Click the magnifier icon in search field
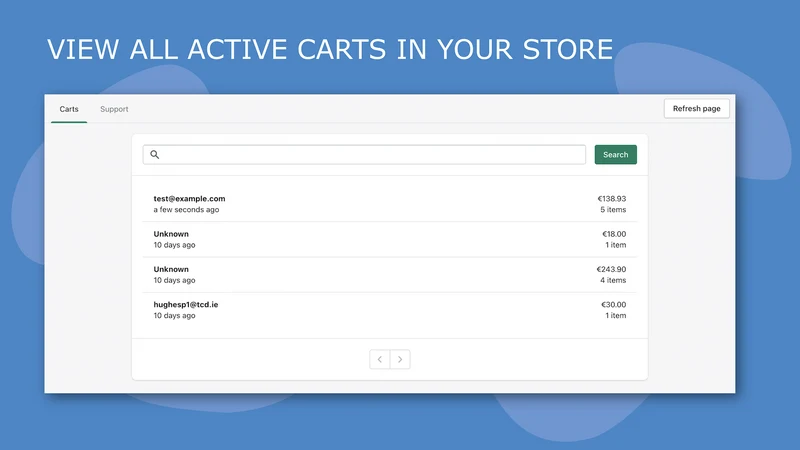 tap(155, 155)
